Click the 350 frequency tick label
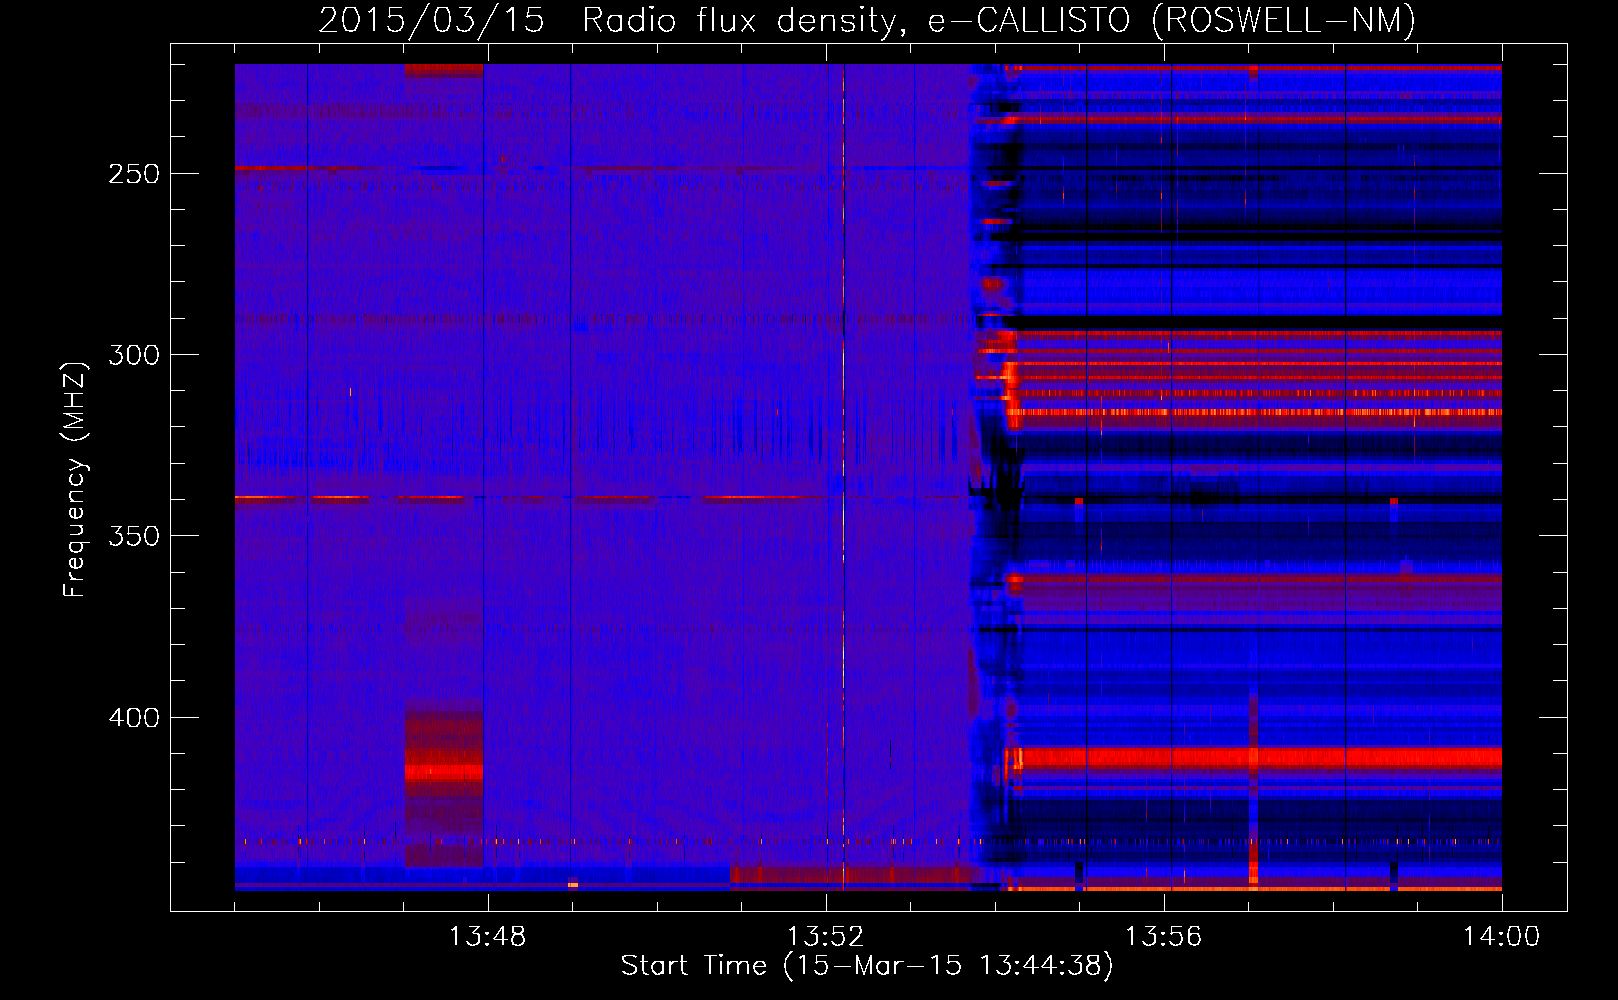 tap(133, 536)
